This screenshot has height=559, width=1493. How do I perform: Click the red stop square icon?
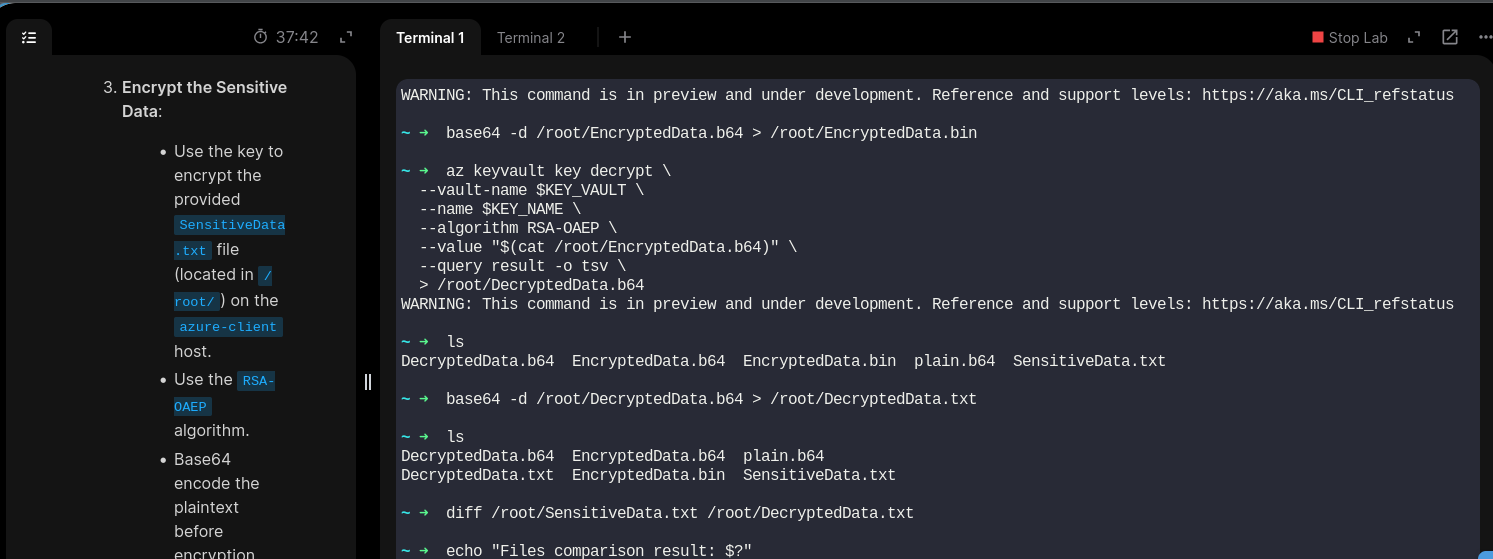tap(1318, 37)
